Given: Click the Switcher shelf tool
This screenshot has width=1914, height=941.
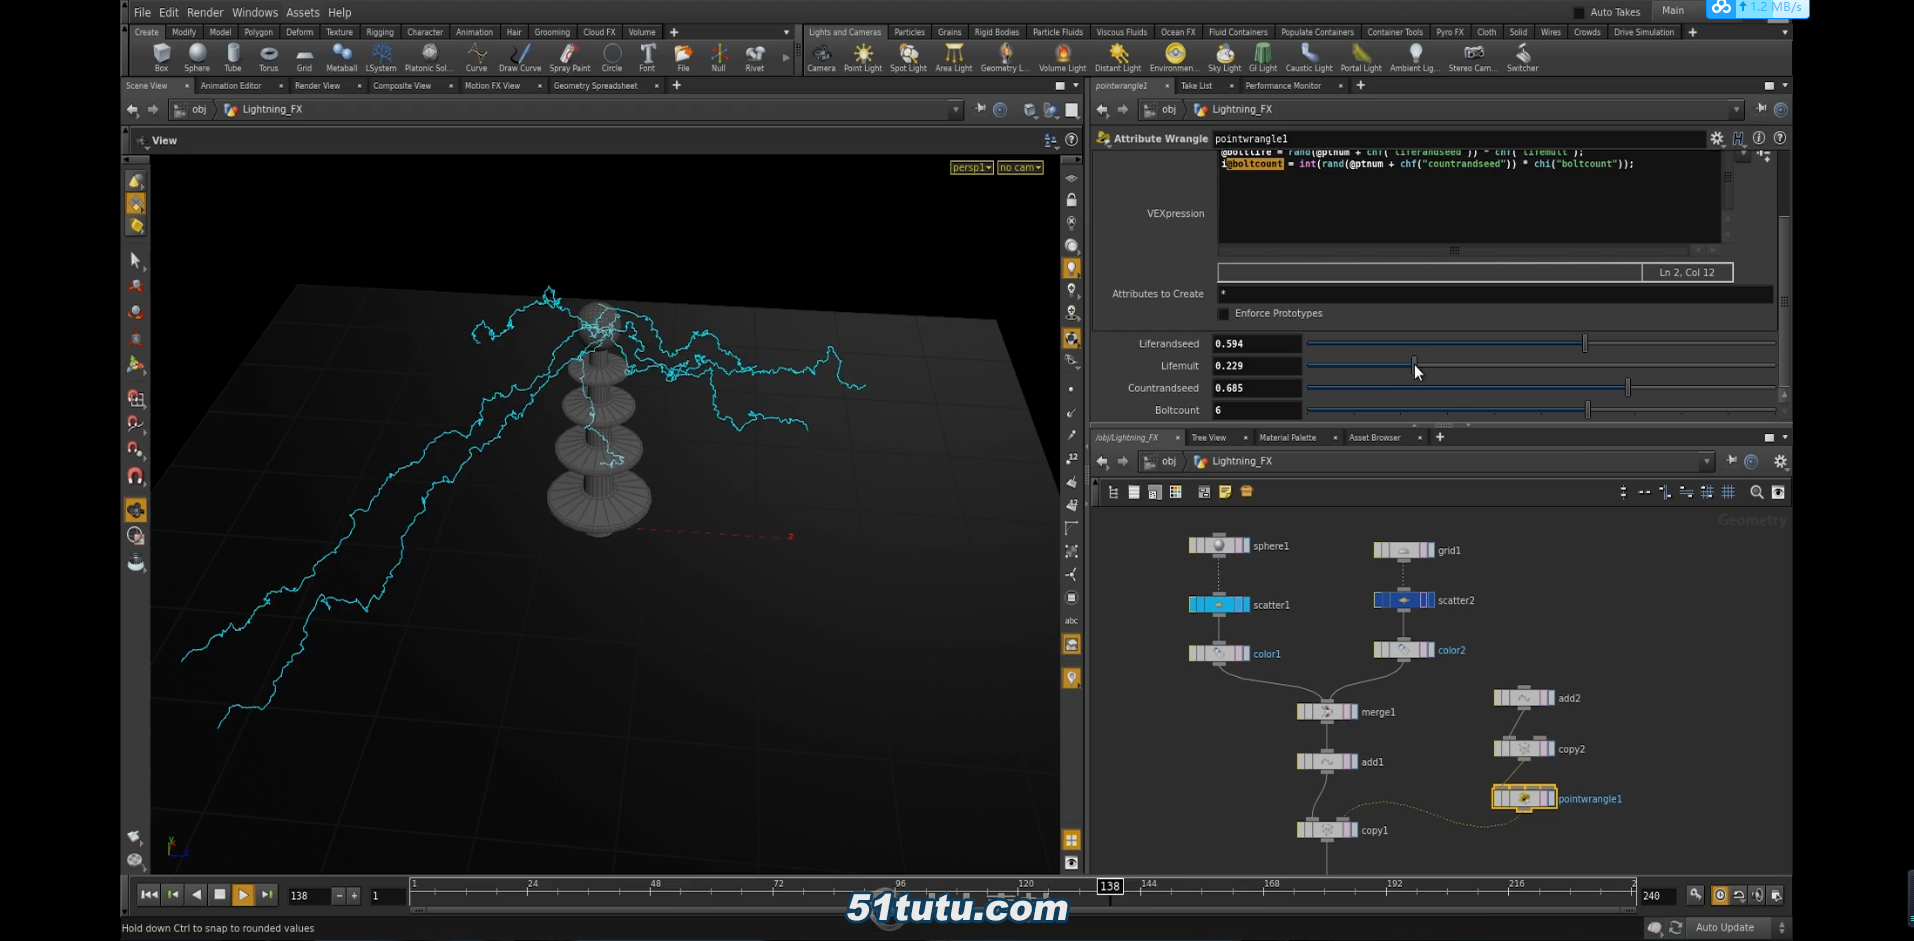Looking at the screenshot, I should 1522,57.
